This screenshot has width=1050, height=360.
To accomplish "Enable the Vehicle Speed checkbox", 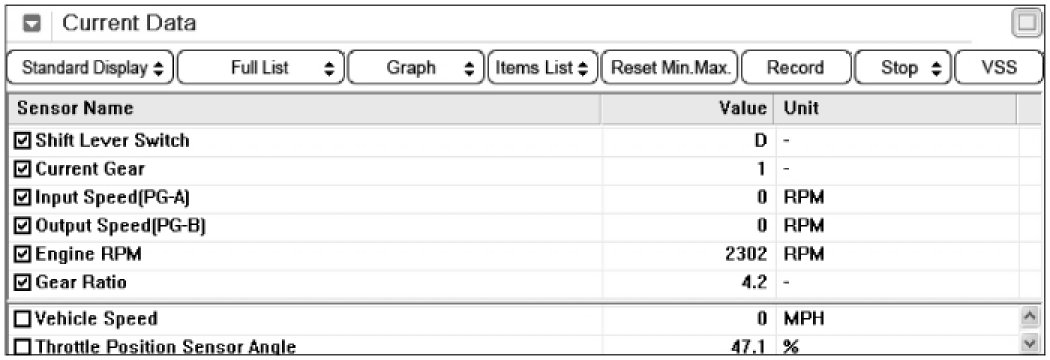I will [x=22, y=319].
